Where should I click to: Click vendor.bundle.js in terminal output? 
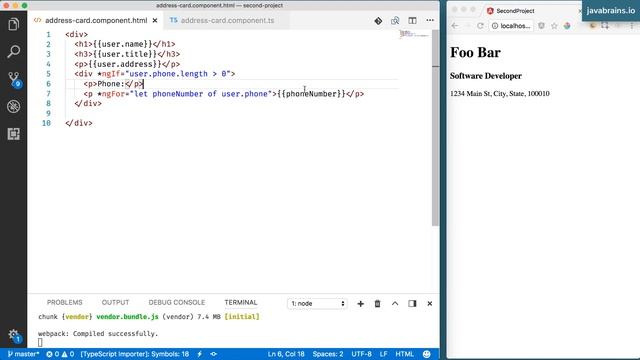pos(127,317)
